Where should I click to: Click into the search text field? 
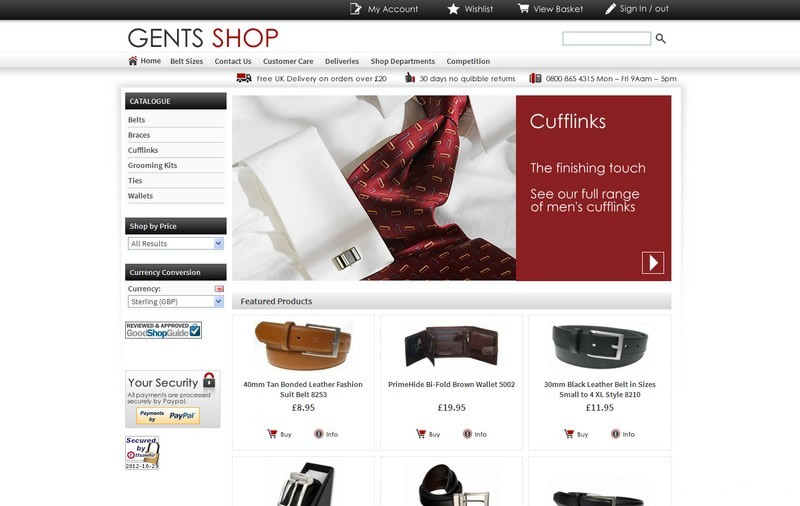[606, 38]
